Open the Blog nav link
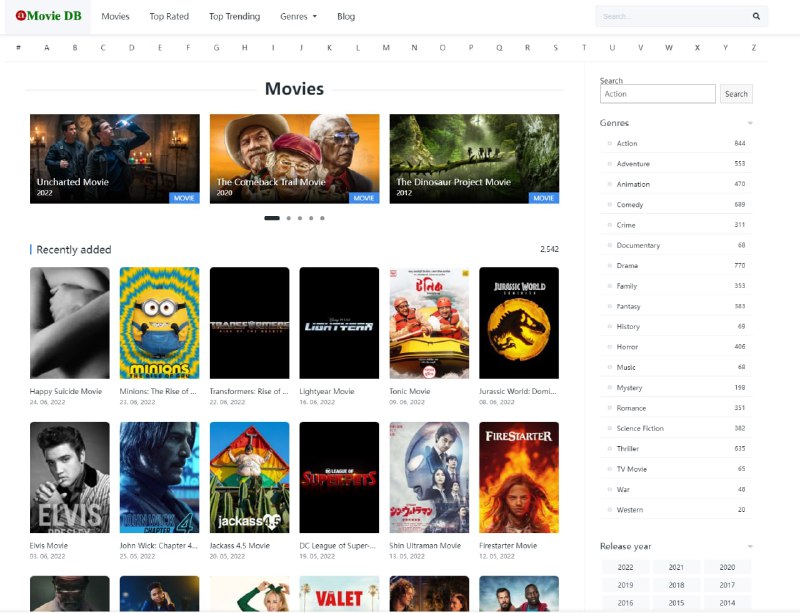Image resolution: width=800 pixels, height=613 pixels. 346,16
